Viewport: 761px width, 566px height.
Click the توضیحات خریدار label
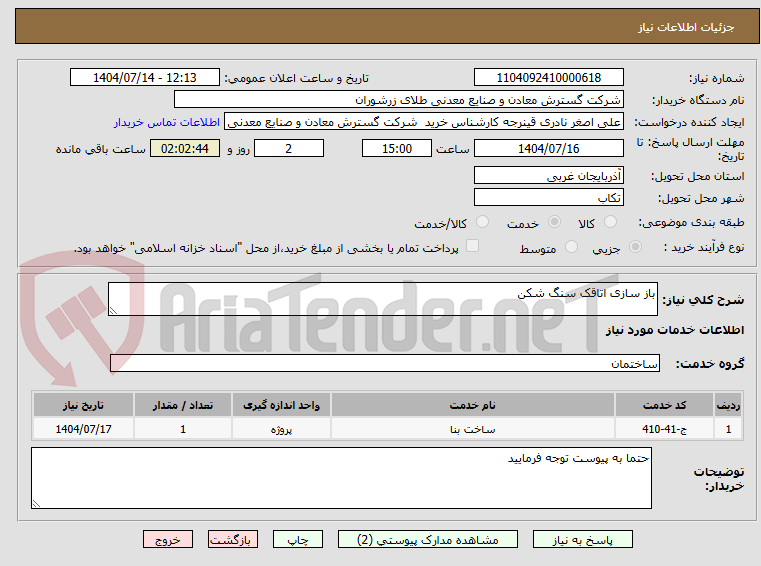719,479
